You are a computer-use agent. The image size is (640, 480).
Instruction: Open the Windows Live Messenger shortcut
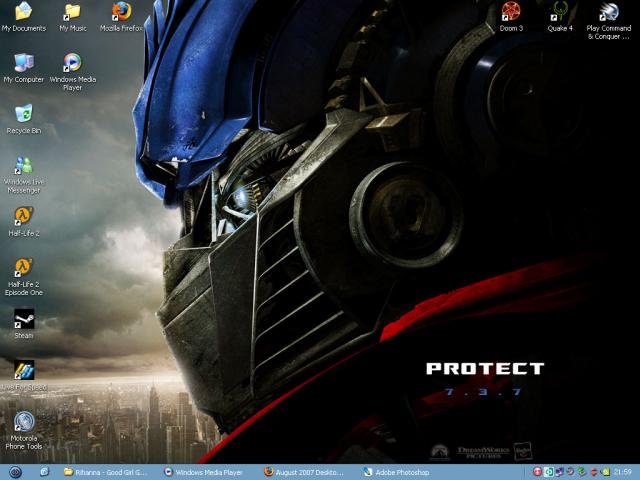pyautogui.click(x=24, y=175)
